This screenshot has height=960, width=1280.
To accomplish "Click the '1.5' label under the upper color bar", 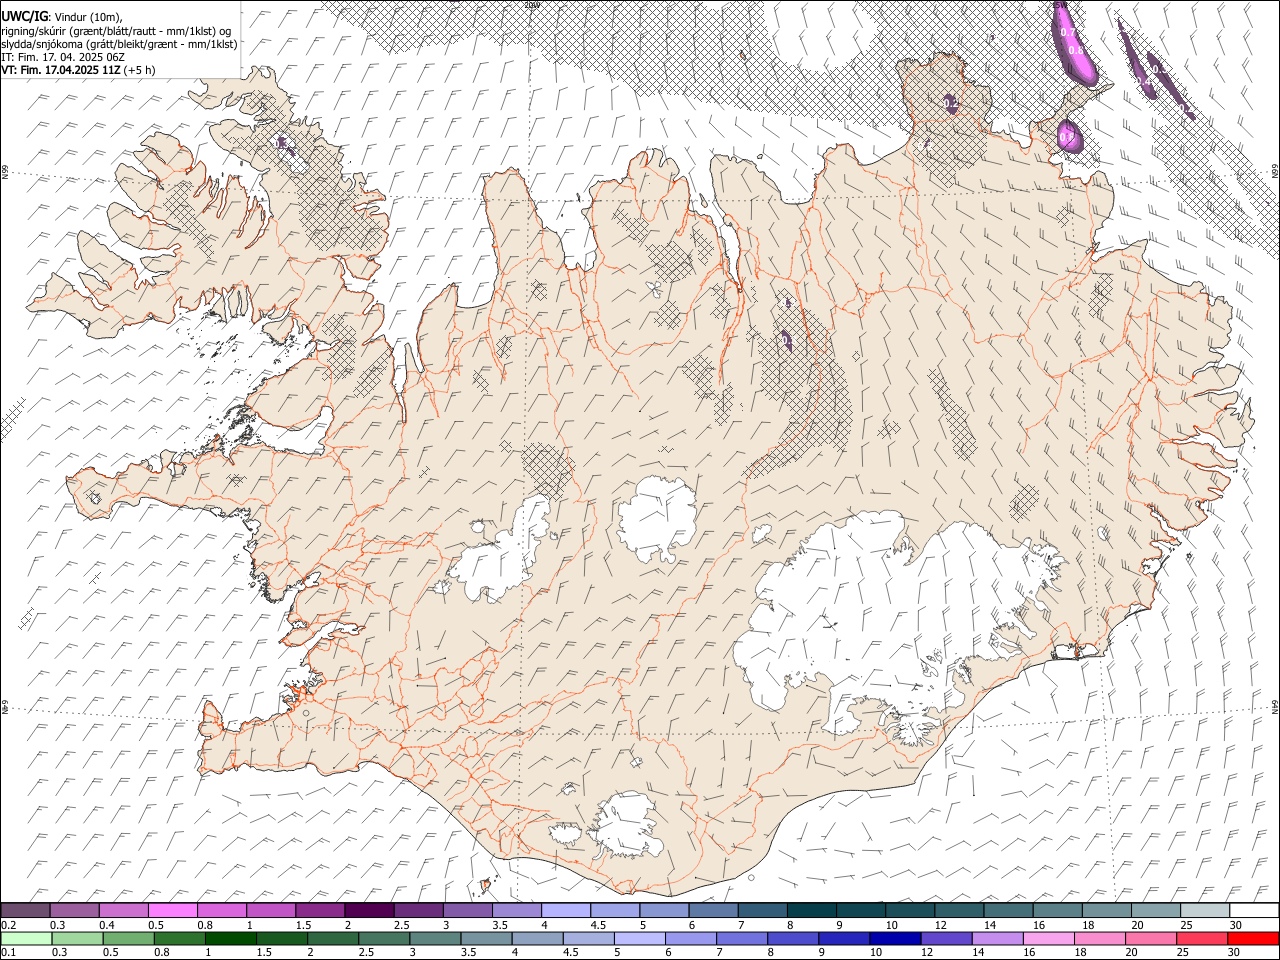I will [x=303, y=925].
